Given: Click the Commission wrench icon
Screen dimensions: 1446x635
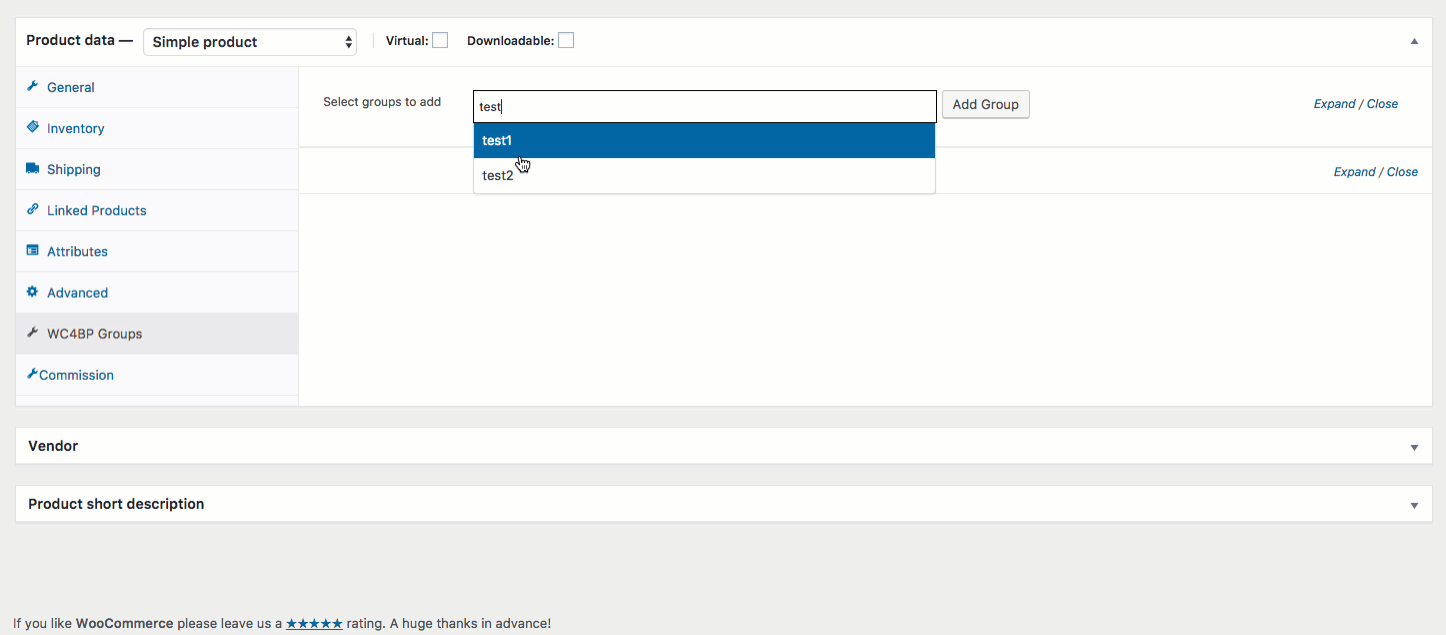Looking at the screenshot, I should point(33,374).
